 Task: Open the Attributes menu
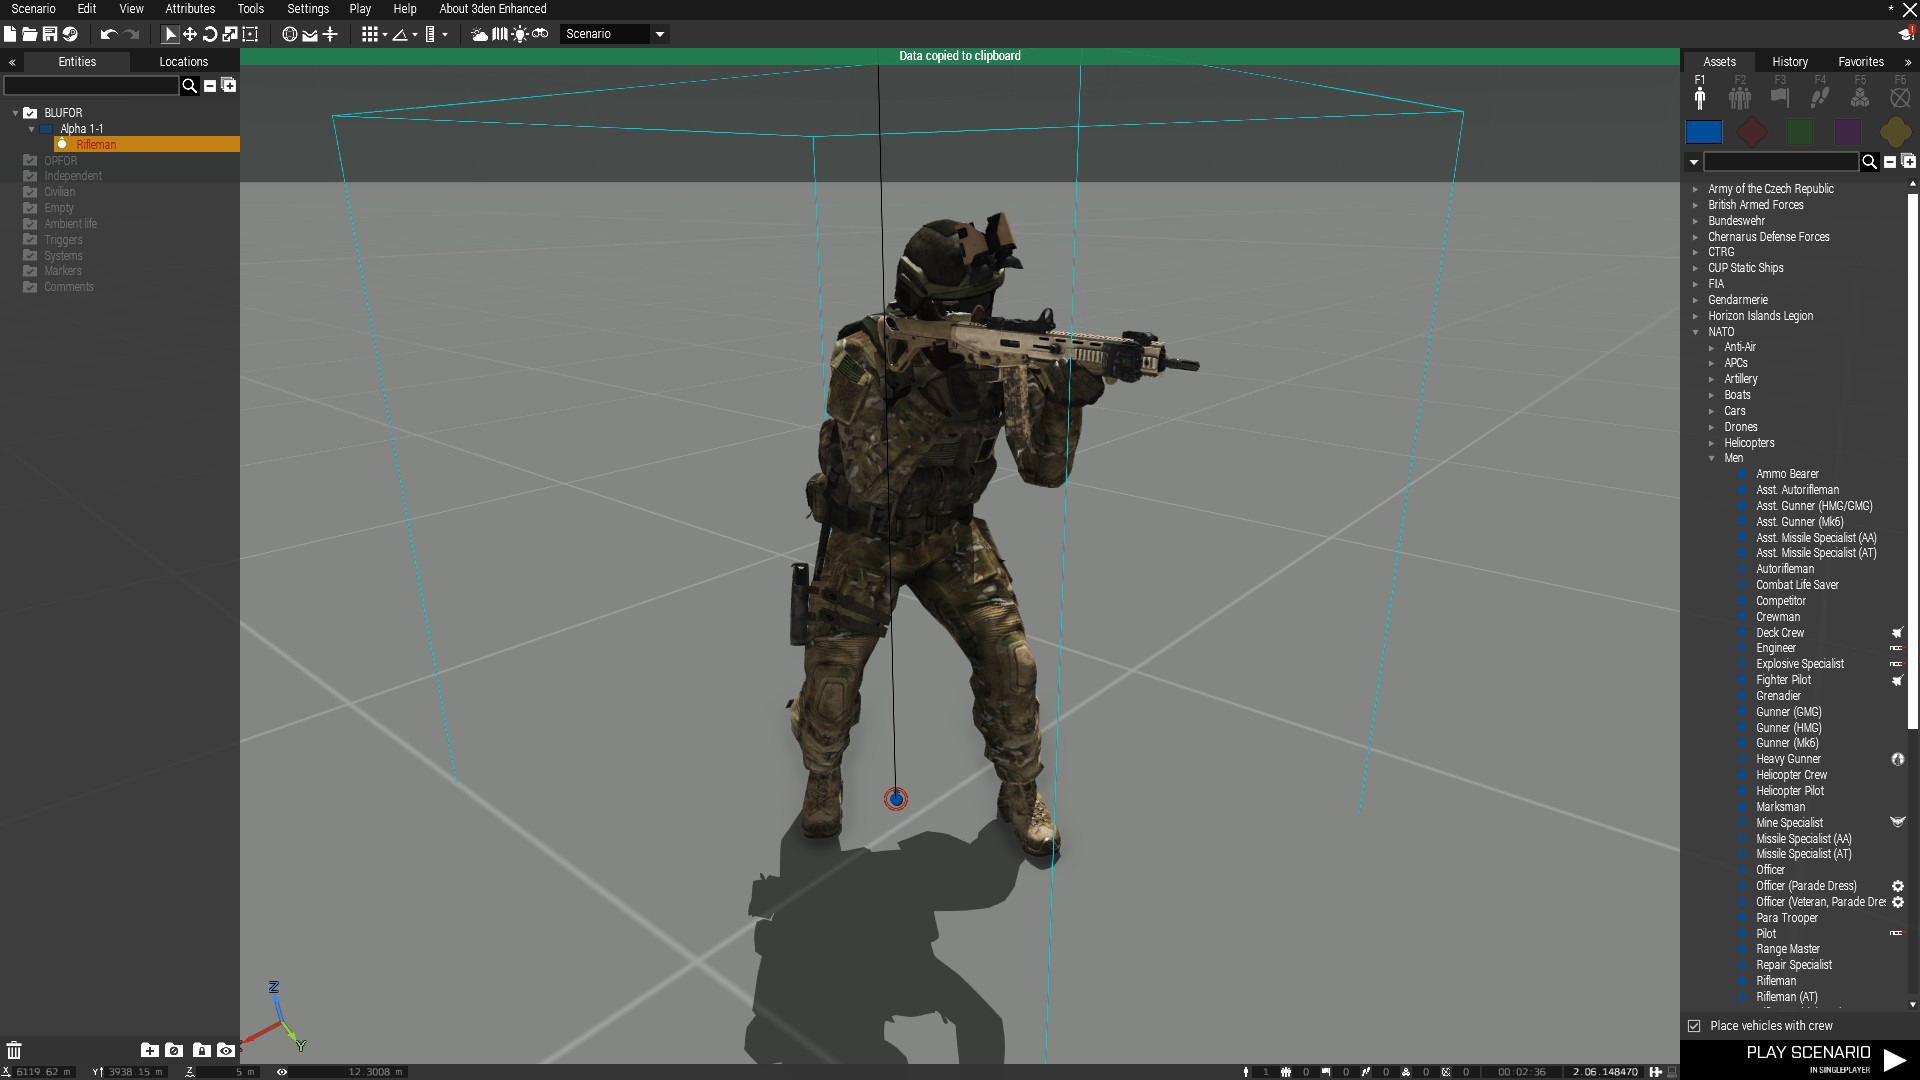click(x=190, y=9)
